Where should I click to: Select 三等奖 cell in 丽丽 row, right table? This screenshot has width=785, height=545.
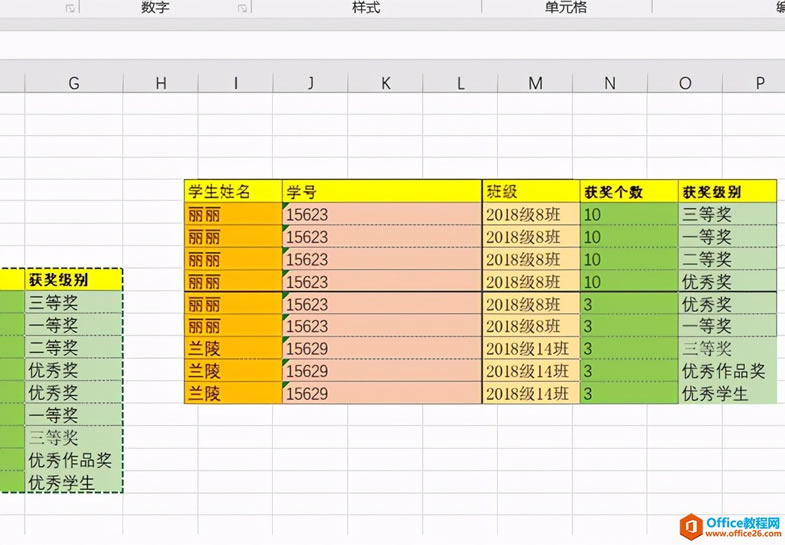point(727,214)
